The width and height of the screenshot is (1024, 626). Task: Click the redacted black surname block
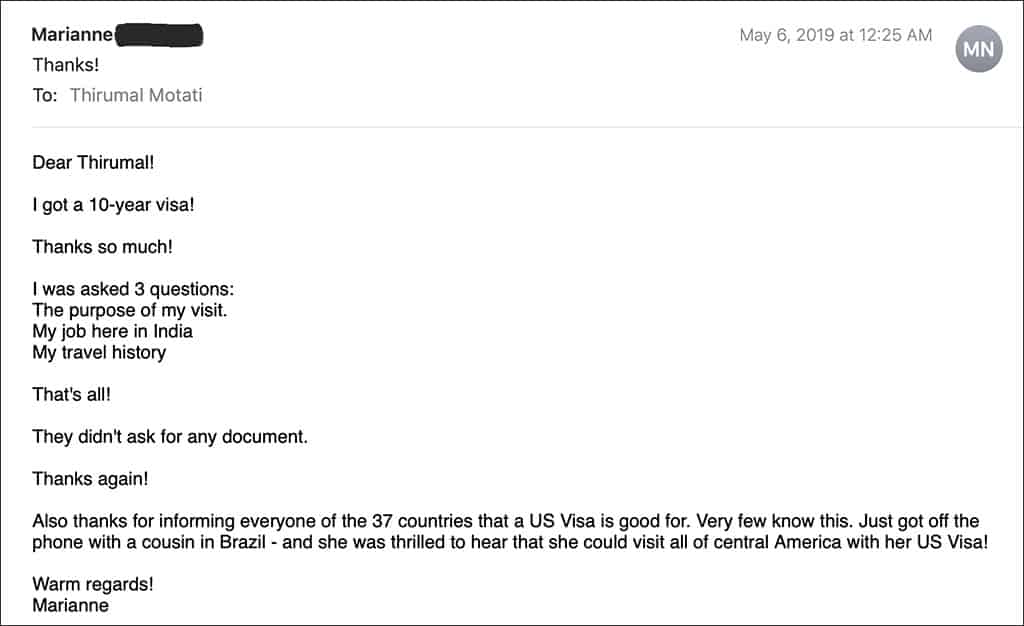(159, 35)
